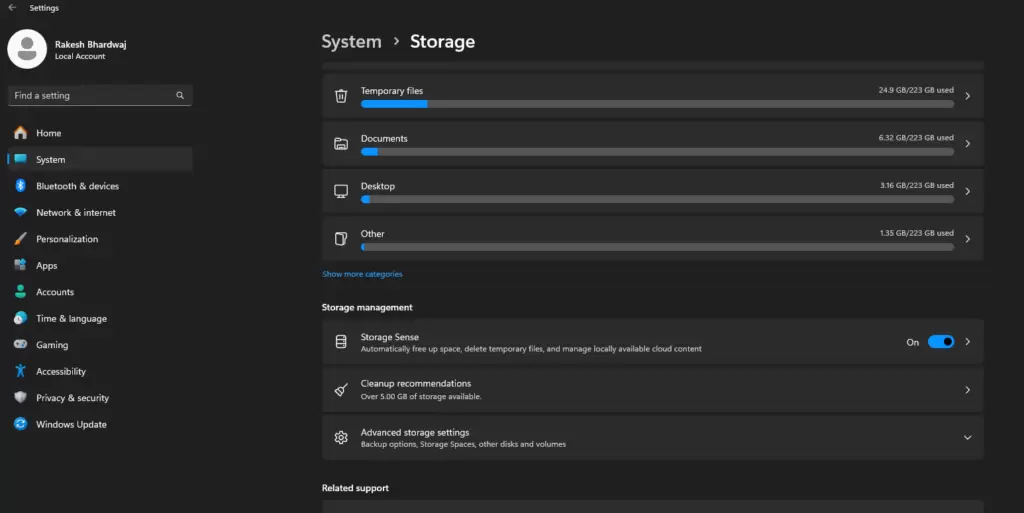Click the search magnifier icon
Screen dimensions: 1024x513
[x=180, y=96]
